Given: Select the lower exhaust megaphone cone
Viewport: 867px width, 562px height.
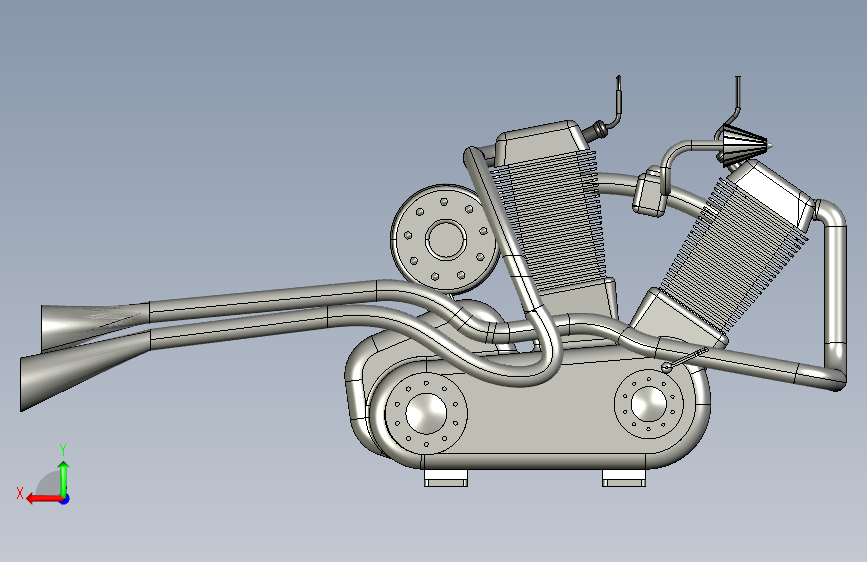Looking at the screenshot, I should click(x=86, y=371).
